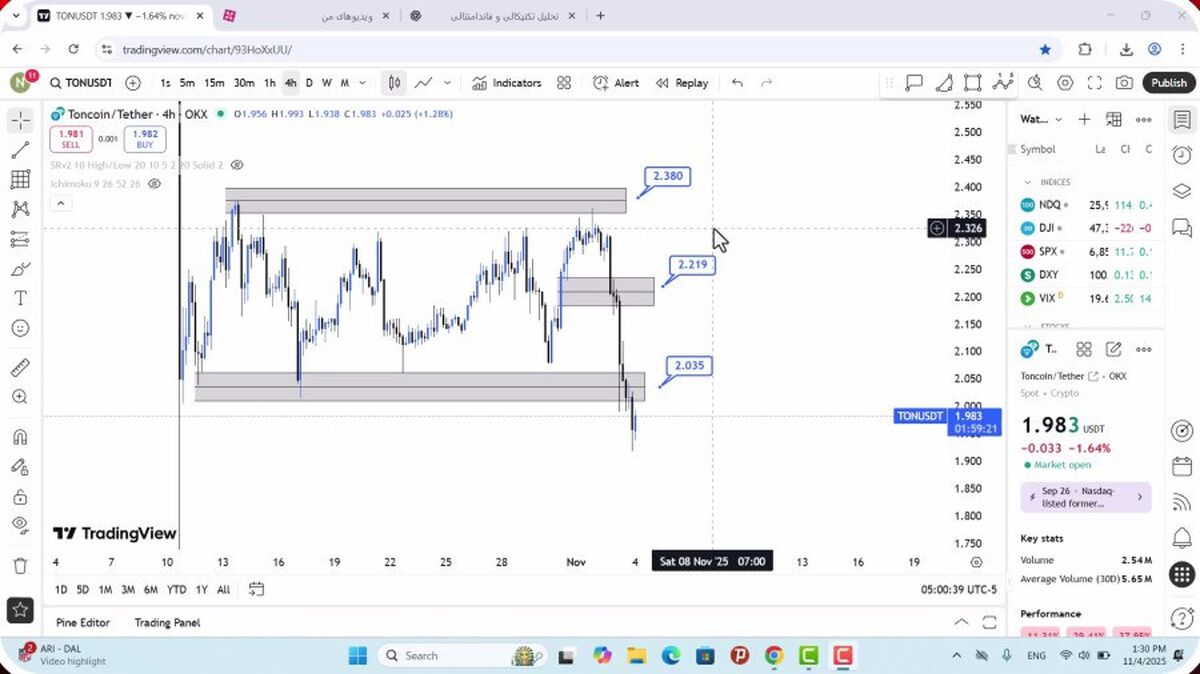Open TONUSDT symbol search
1200x674 pixels.
click(80, 83)
